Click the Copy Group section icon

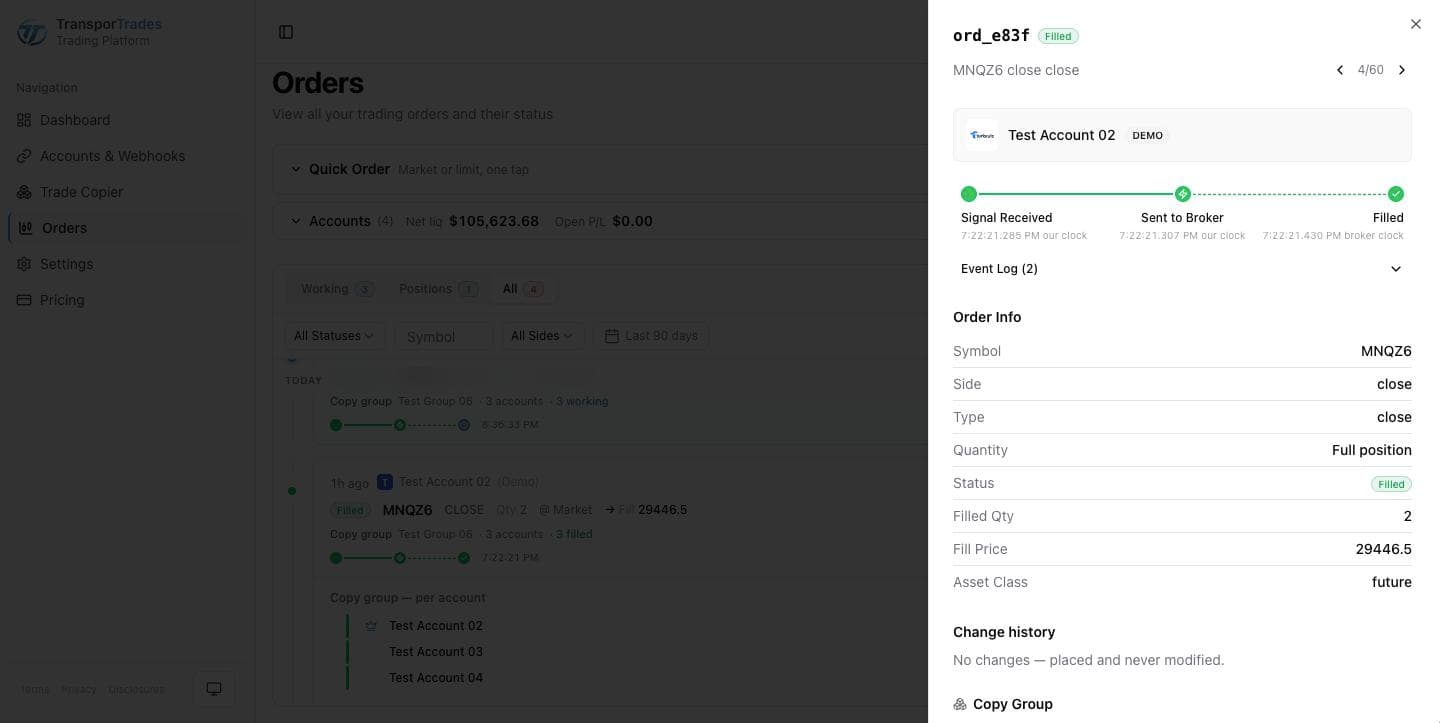960,704
